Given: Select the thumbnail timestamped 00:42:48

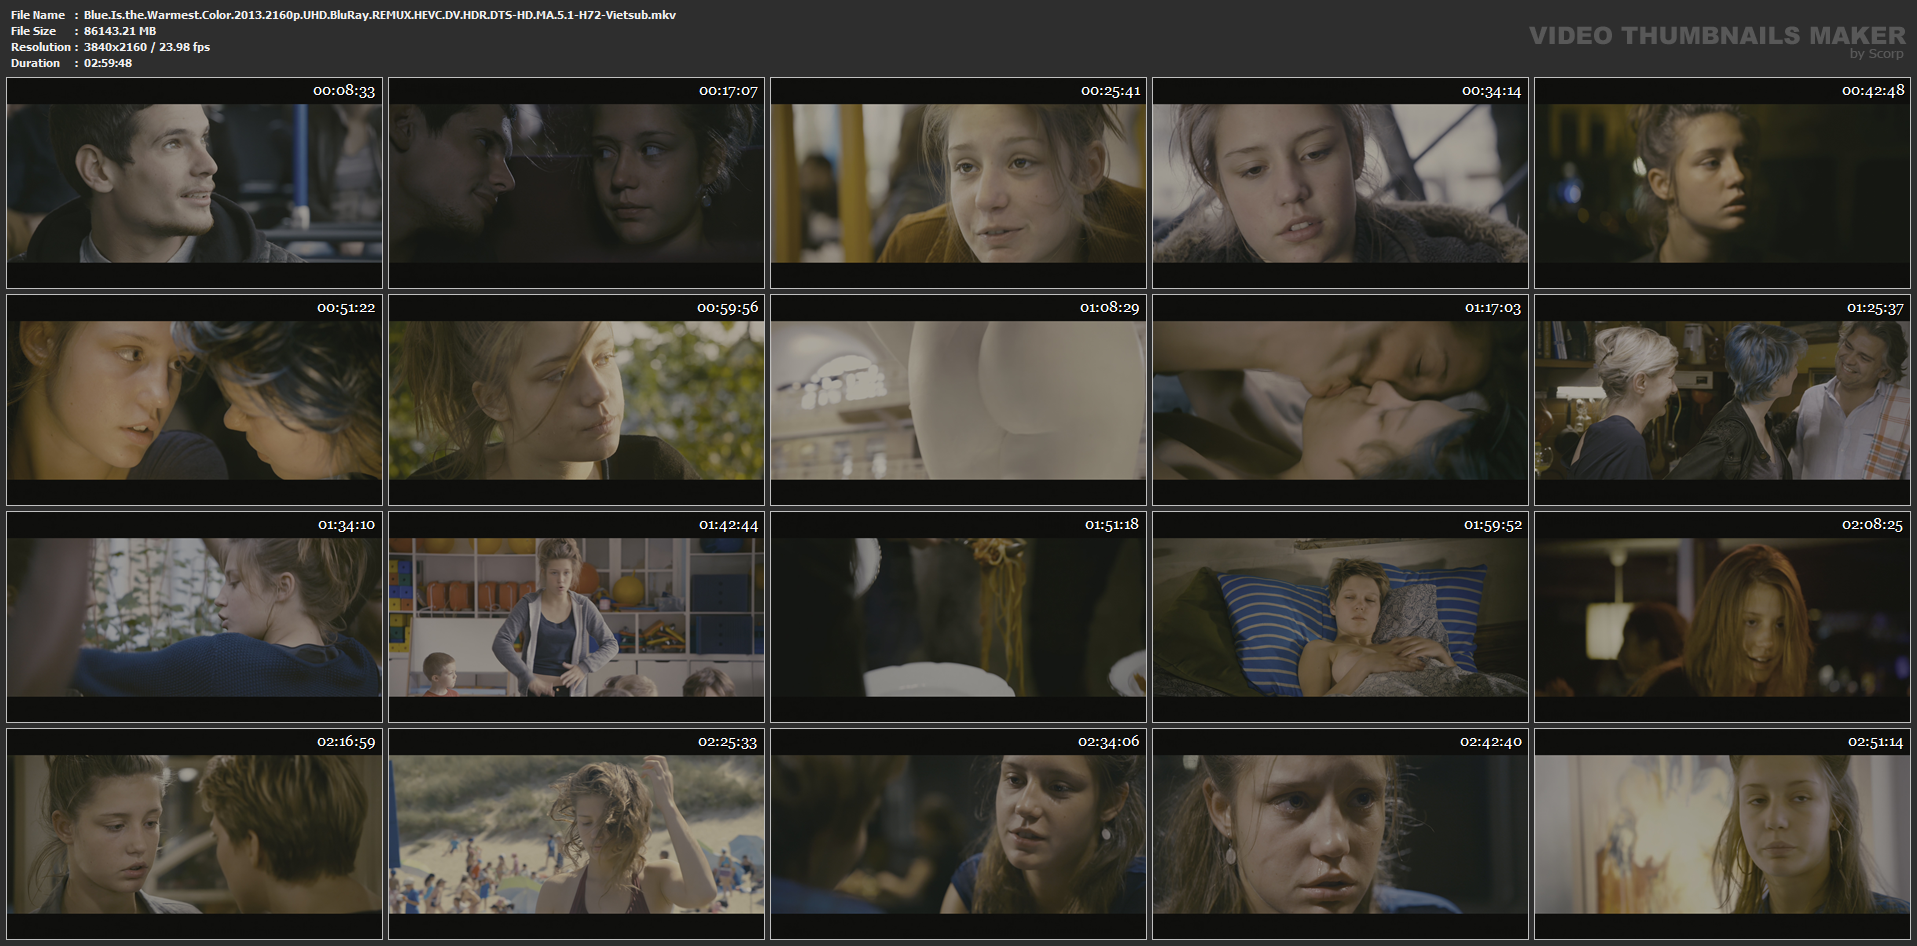Looking at the screenshot, I should pyautogui.click(x=1722, y=183).
